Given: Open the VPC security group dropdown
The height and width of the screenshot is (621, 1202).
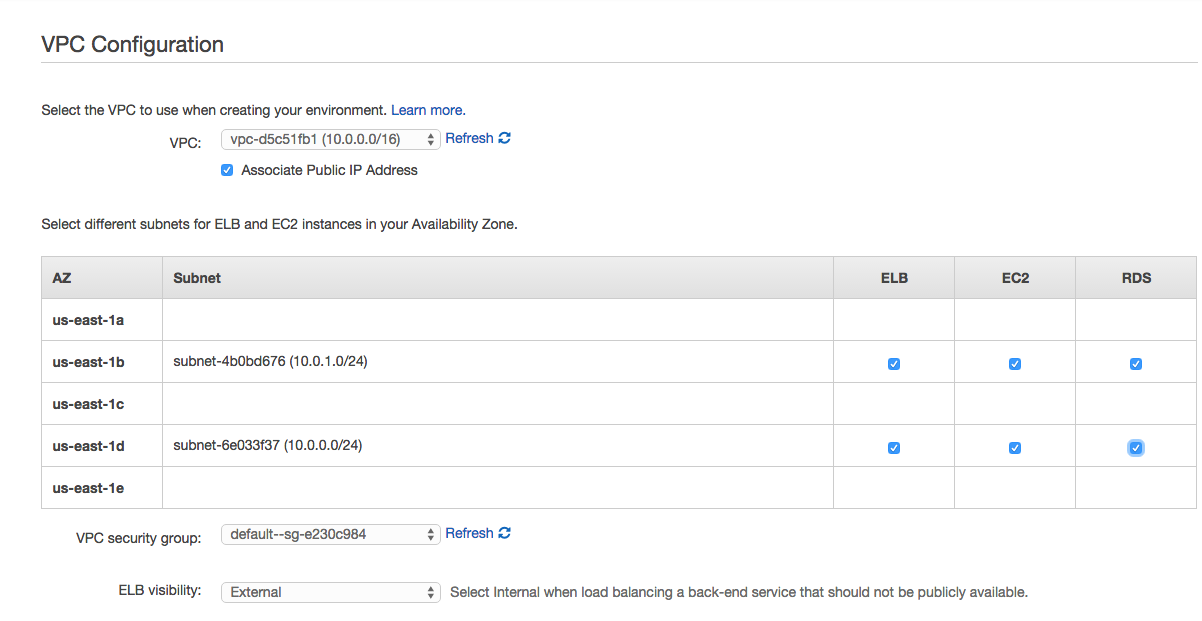Looking at the screenshot, I should (330, 534).
